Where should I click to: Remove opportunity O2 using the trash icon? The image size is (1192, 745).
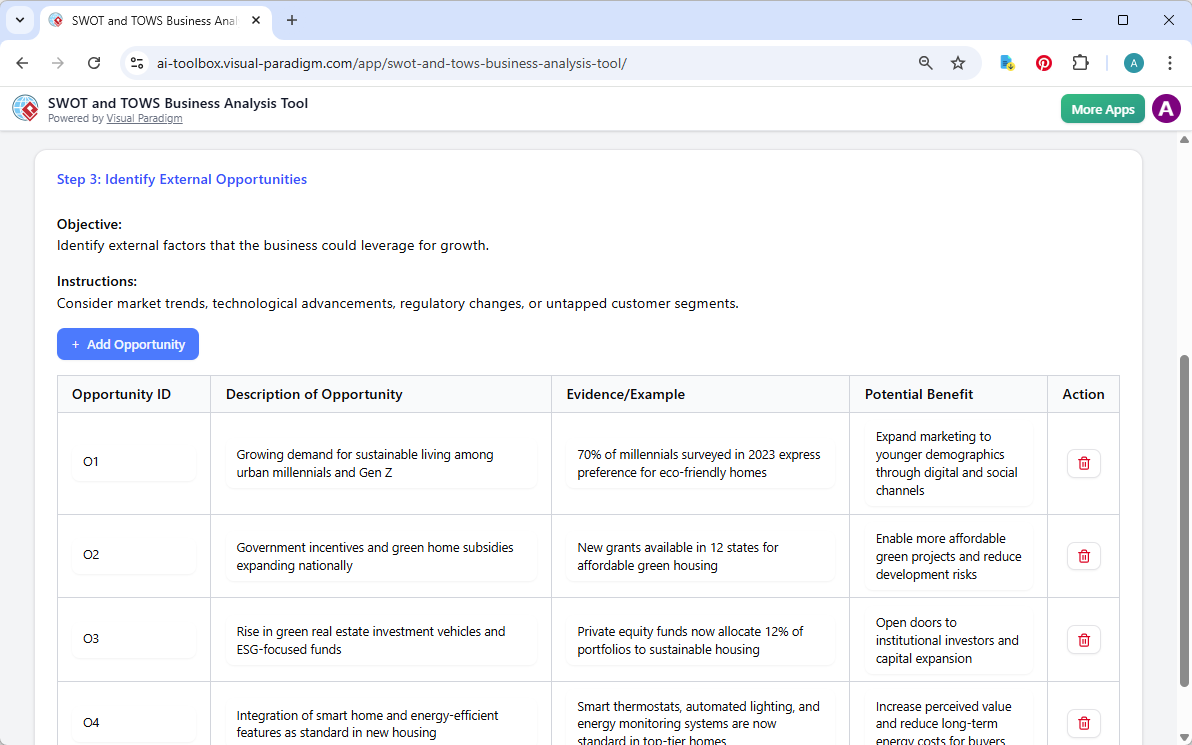(x=1083, y=556)
